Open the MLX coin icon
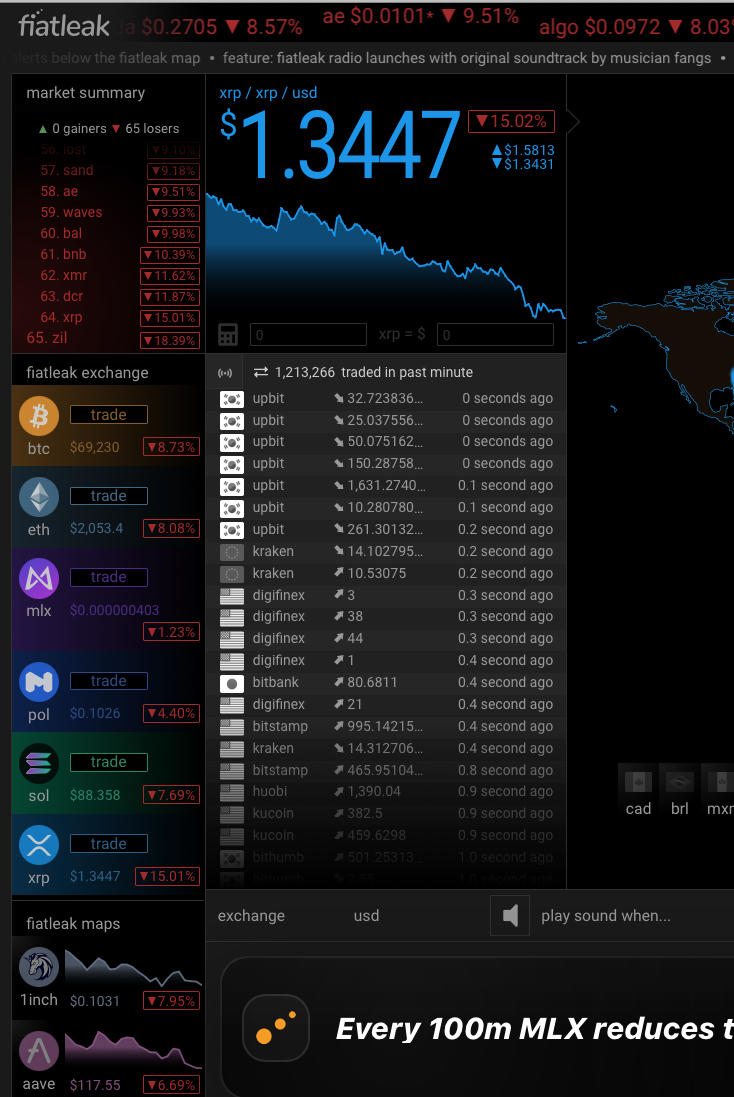 (x=38, y=579)
